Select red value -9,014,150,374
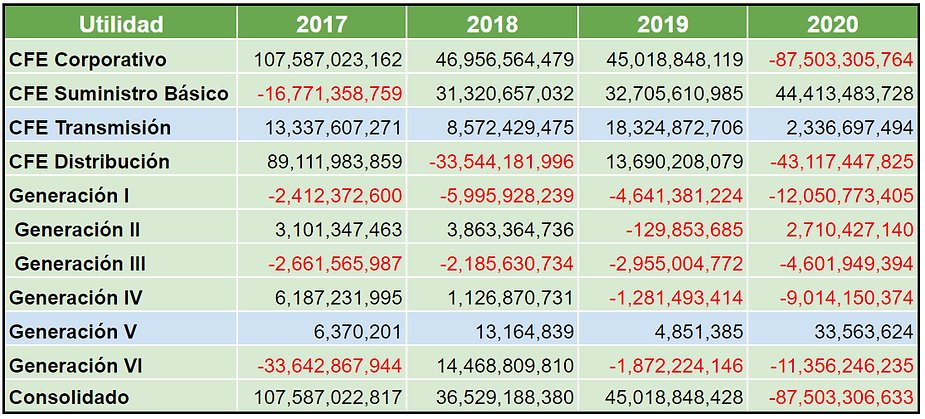 848,298
